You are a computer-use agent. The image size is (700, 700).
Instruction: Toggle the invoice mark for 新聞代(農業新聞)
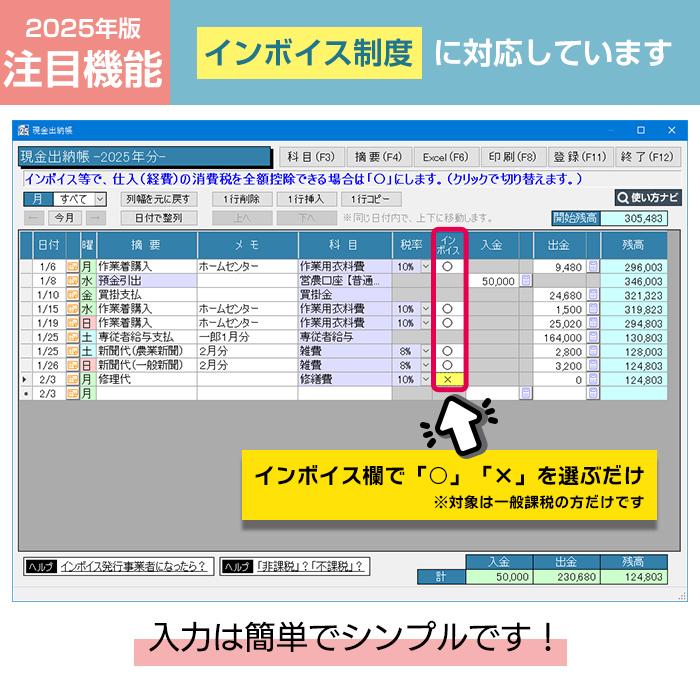pos(447,351)
